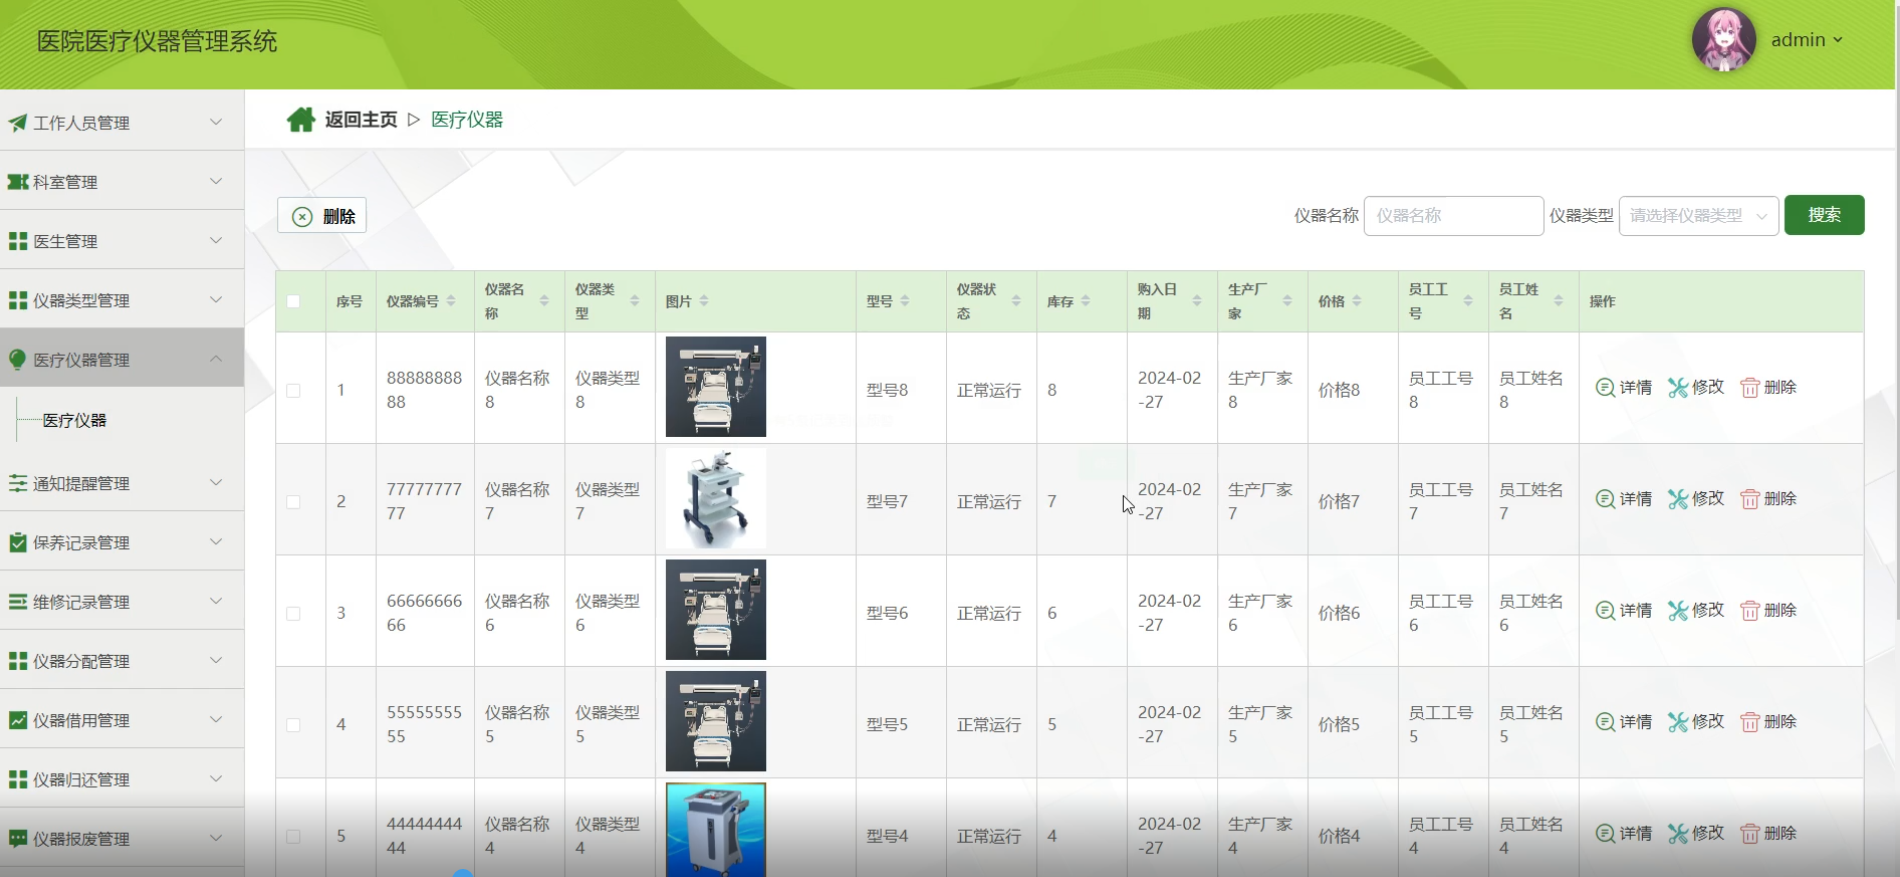Toggle the select-all checkbox in table header
Viewport: 1900px width, 877px height.
click(x=293, y=301)
